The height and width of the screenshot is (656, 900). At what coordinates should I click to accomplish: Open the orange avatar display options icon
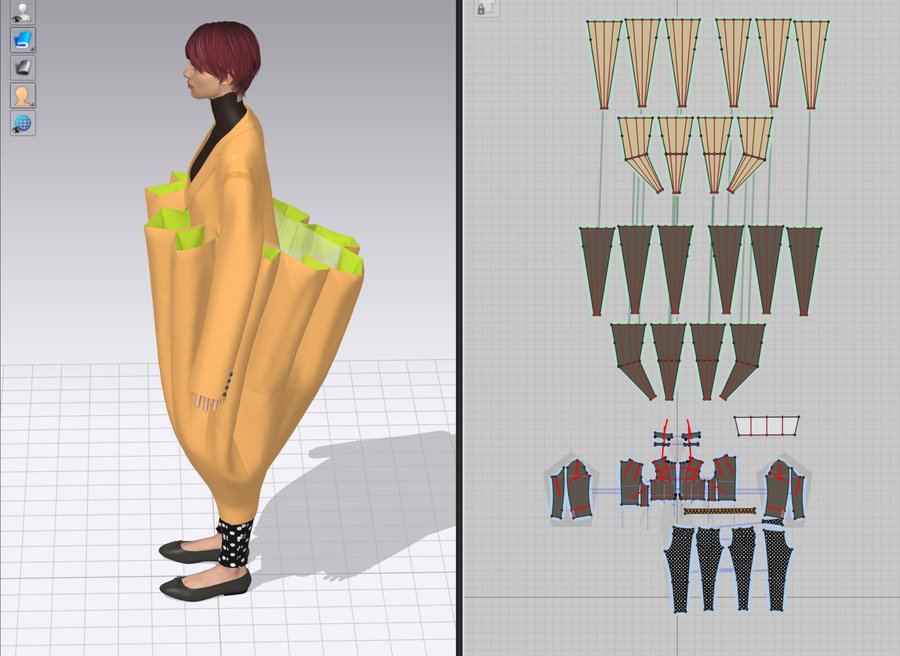(22, 96)
